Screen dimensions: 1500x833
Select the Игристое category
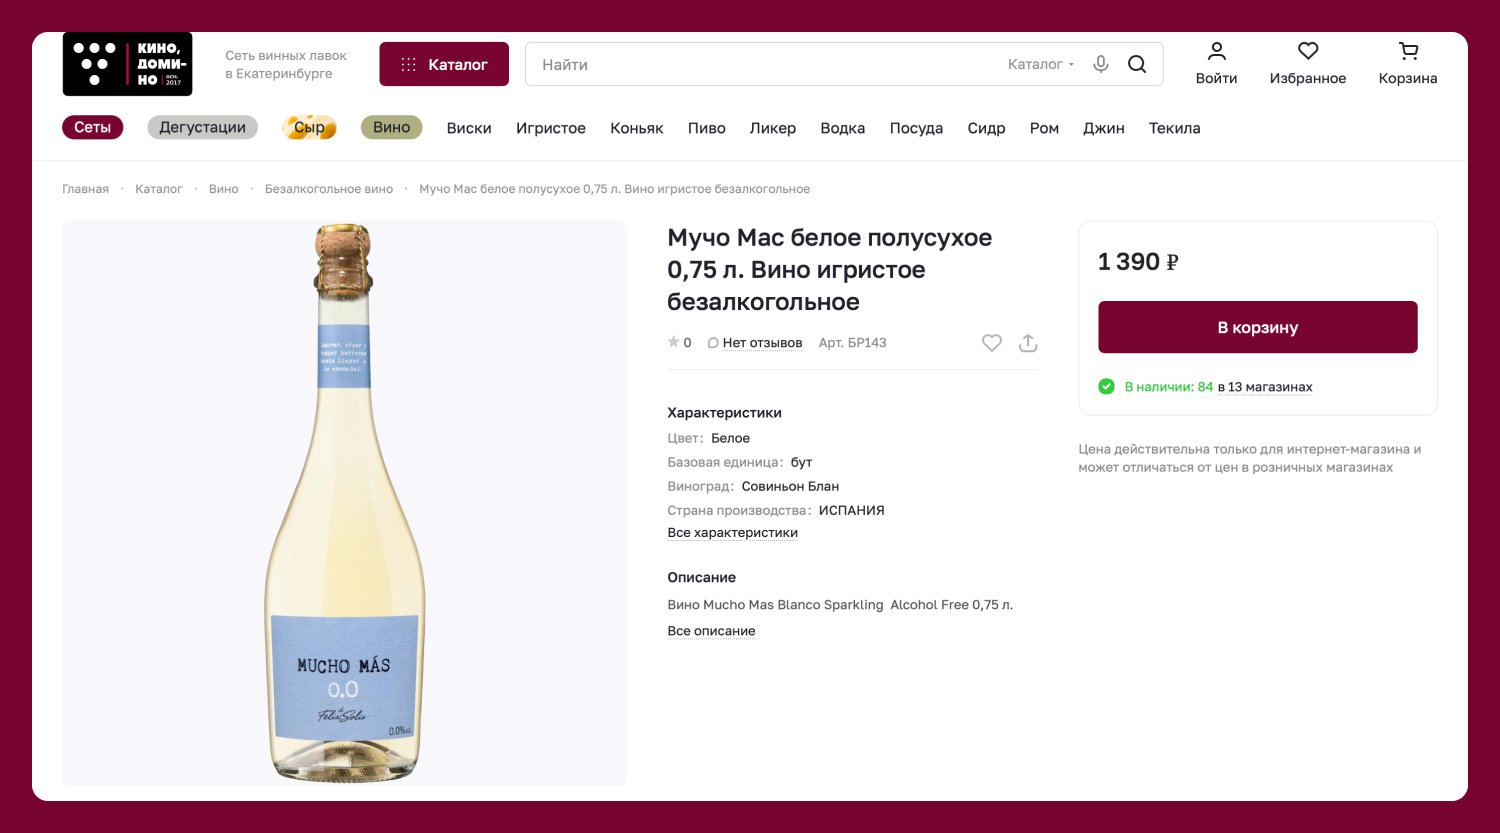click(x=551, y=128)
